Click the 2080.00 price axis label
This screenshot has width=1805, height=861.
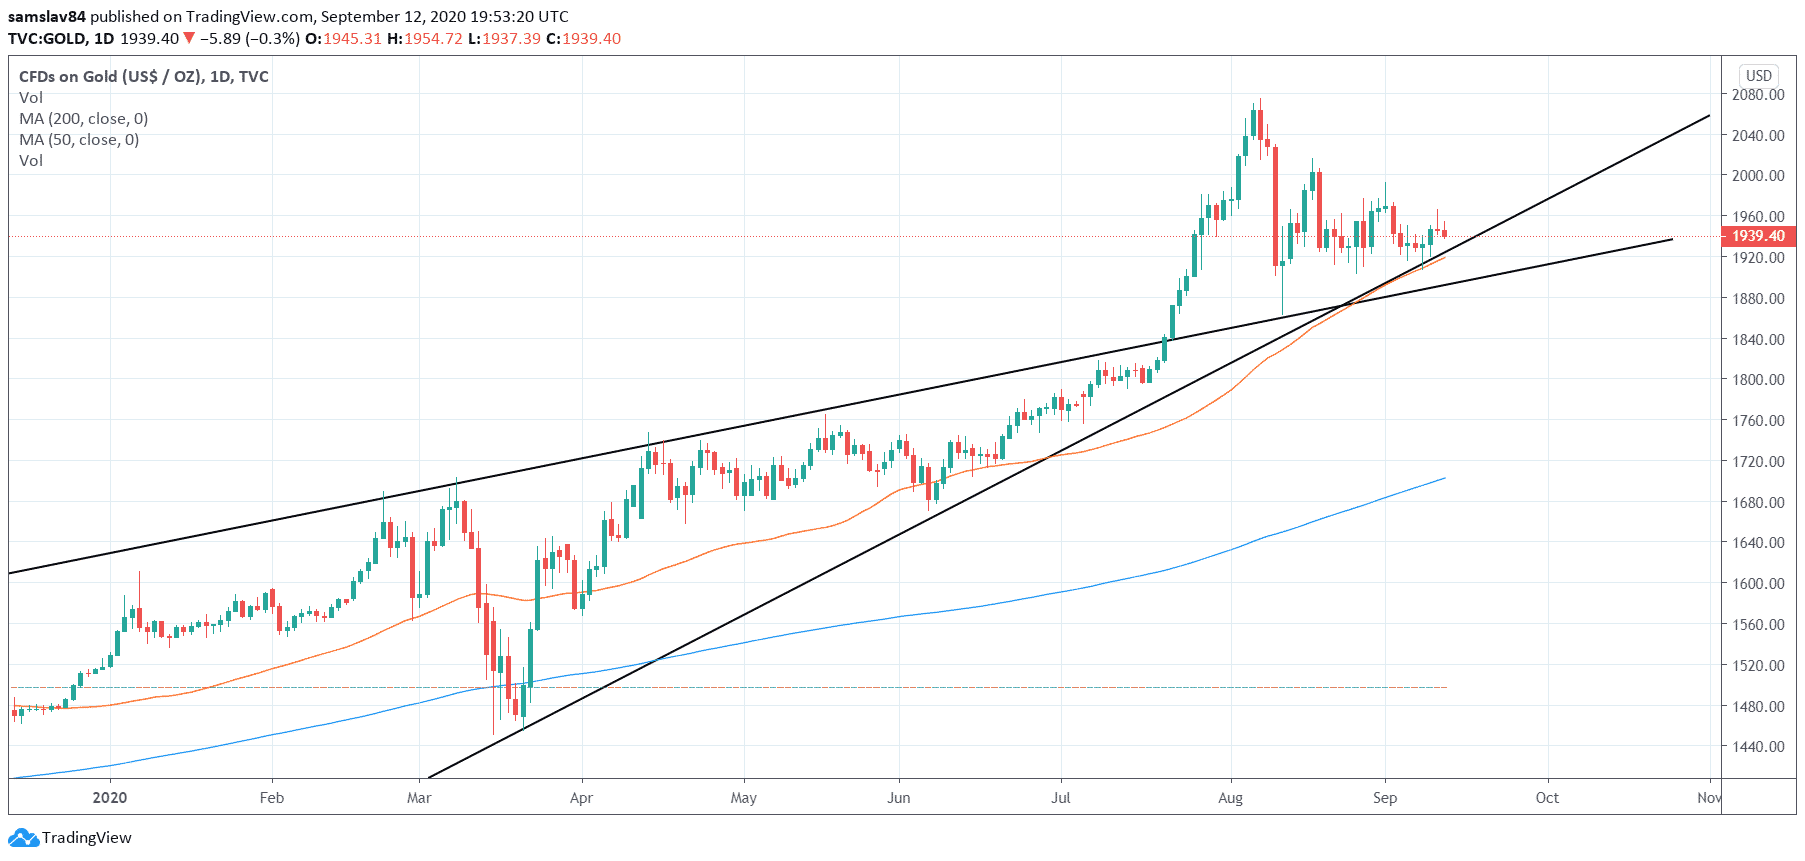pyautogui.click(x=1758, y=94)
